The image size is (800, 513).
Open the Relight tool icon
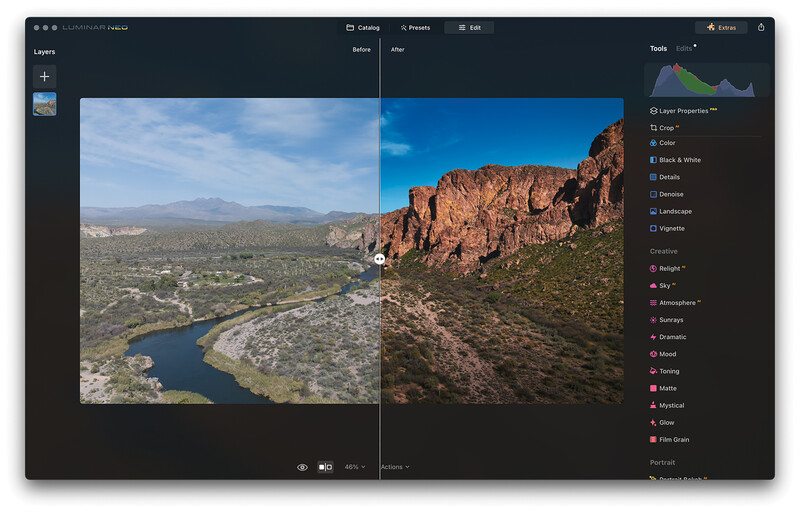[653, 268]
